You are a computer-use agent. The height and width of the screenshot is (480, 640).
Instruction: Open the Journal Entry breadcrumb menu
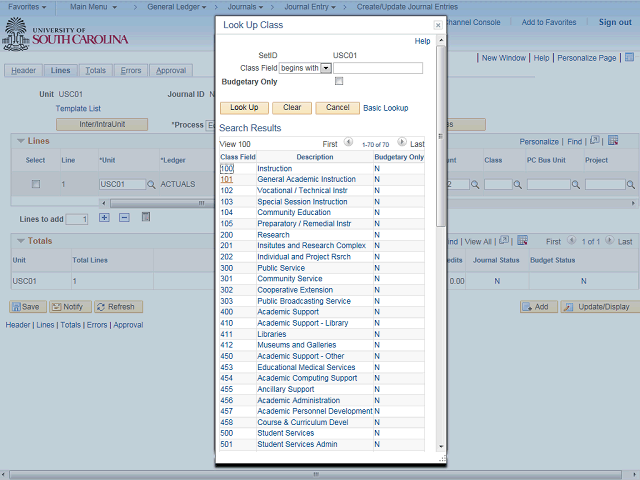pos(310,7)
